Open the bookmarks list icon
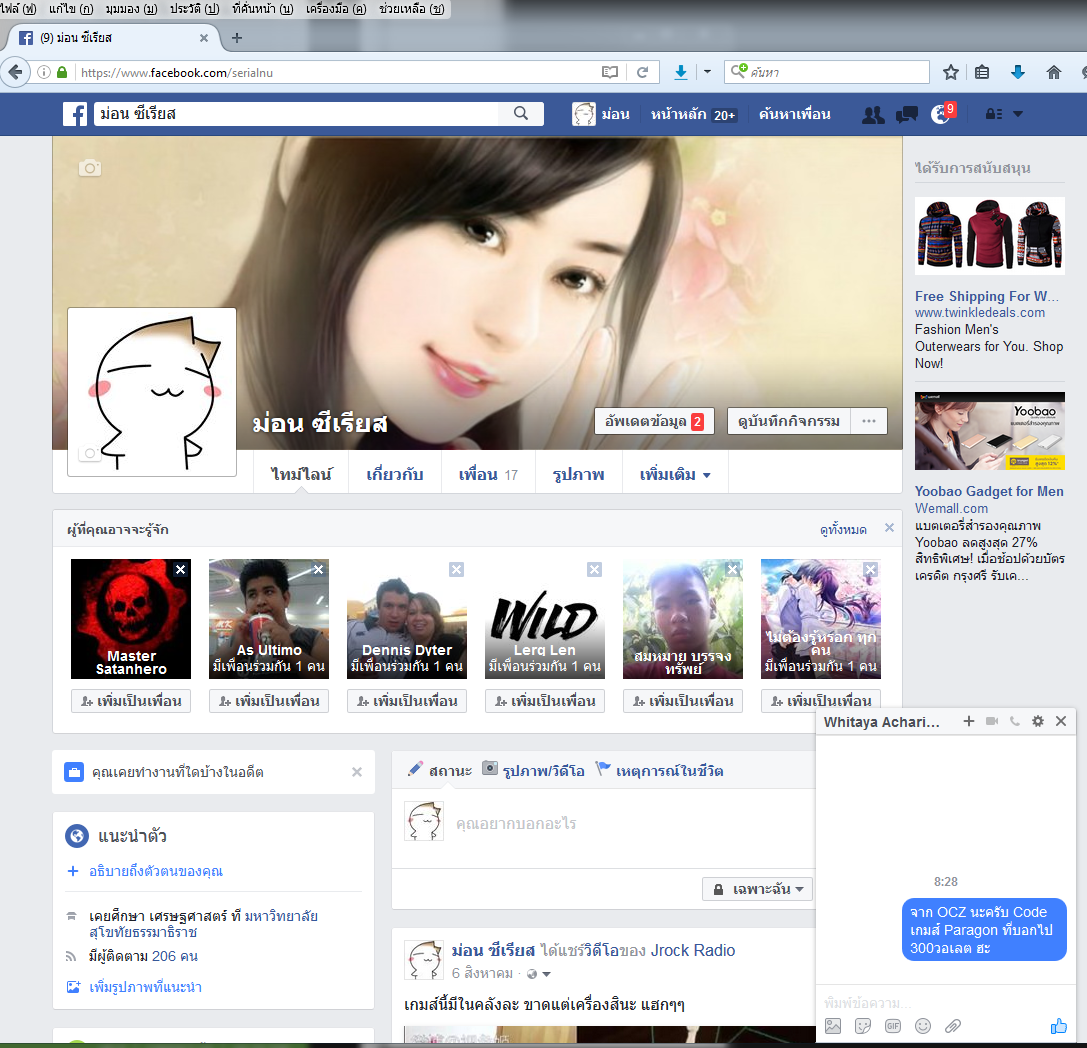Viewport: 1087px width, 1048px height. [982, 72]
